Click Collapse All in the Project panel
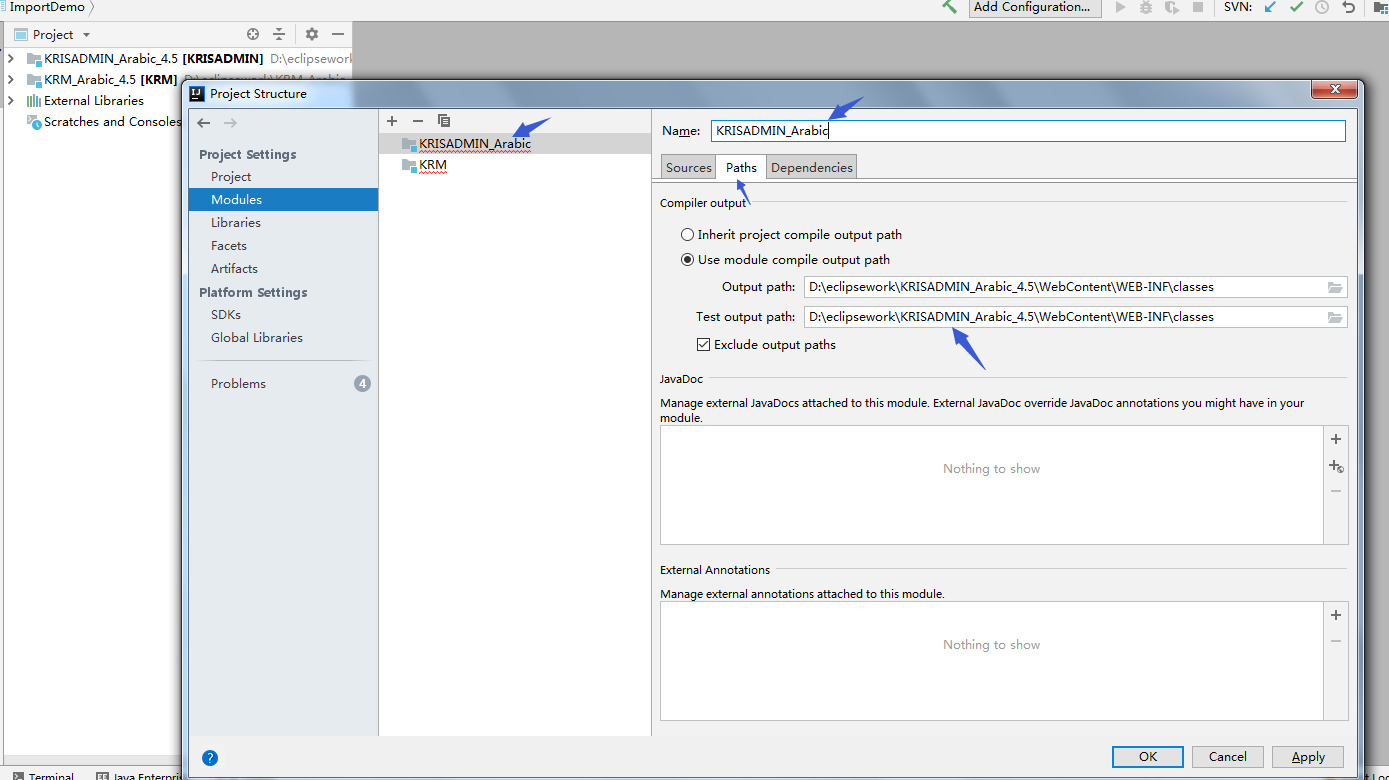1389x780 pixels. [279, 34]
